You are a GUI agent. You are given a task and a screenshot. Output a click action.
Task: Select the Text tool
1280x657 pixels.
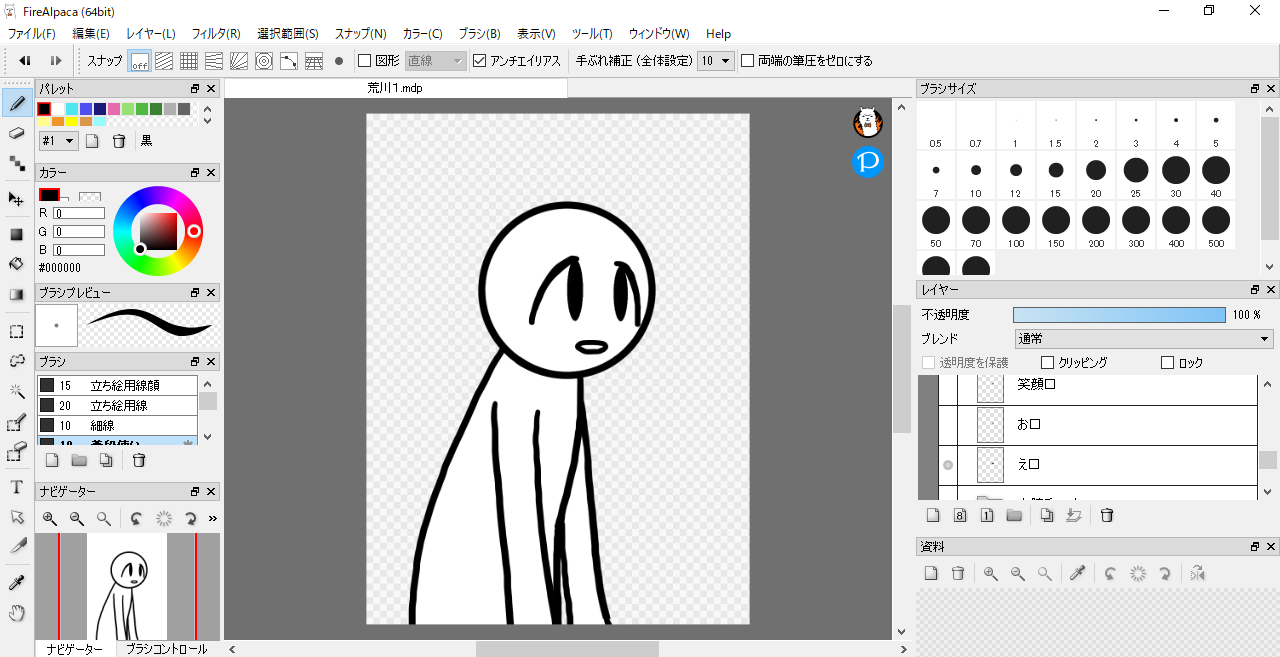[x=17, y=487]
